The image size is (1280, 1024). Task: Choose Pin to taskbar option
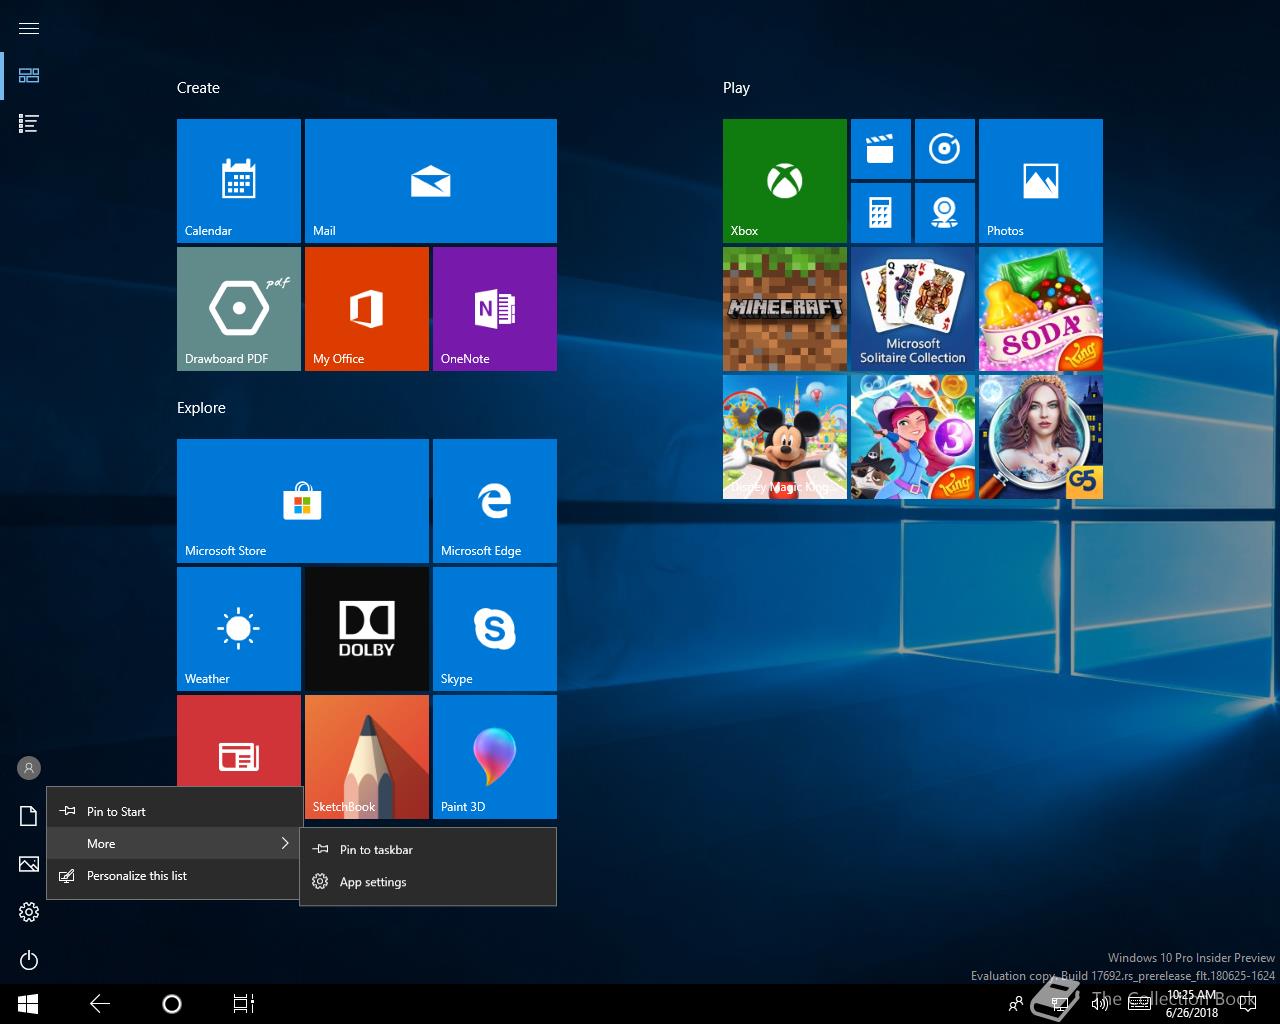pyautogui.click(x=428, y=850)
